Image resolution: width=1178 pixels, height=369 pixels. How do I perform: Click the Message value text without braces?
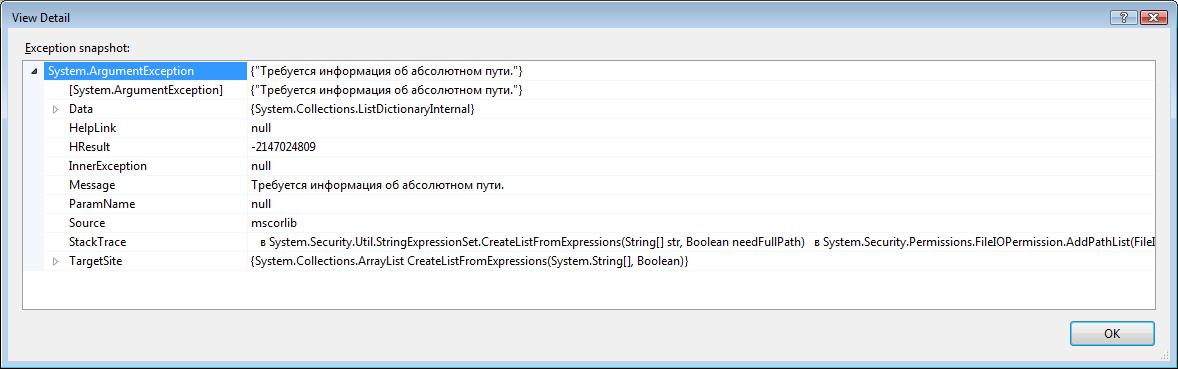pyautogui.click(x=377, y=185)
